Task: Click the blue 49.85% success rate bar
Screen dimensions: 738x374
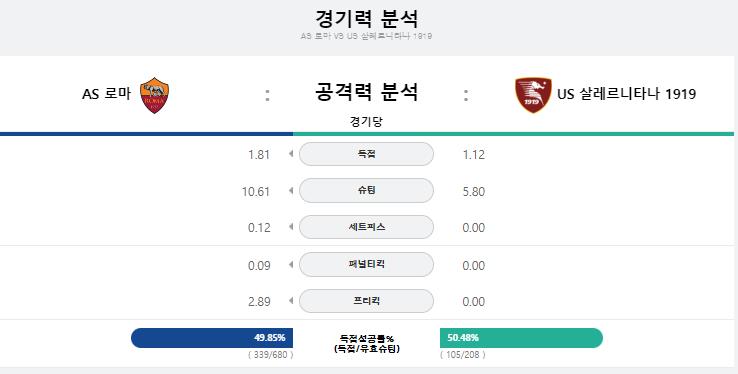Action: click(x=212, y=338)
